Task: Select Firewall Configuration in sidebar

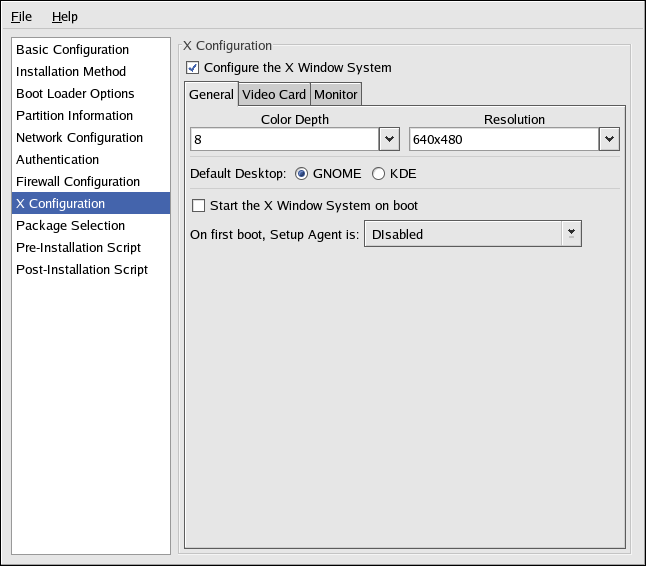Action: [78, 182]
